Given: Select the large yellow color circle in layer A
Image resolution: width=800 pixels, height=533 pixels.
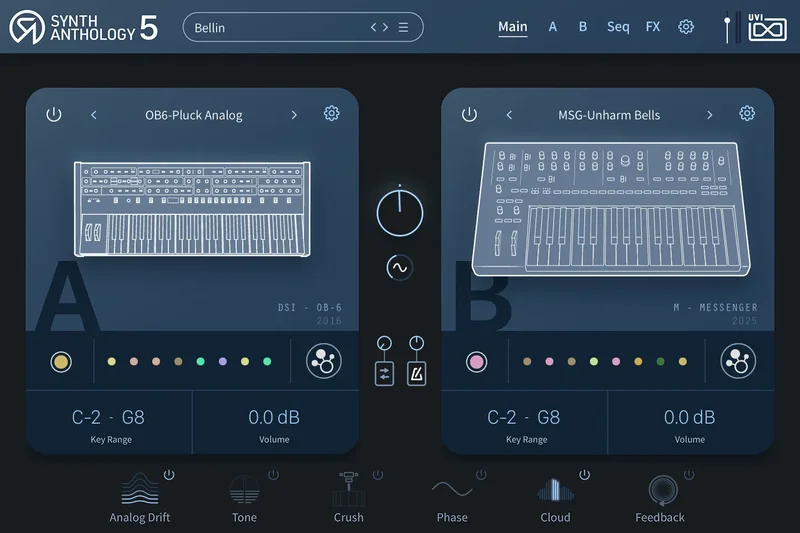Looking at the screenshot, I should tap(61, 362).
